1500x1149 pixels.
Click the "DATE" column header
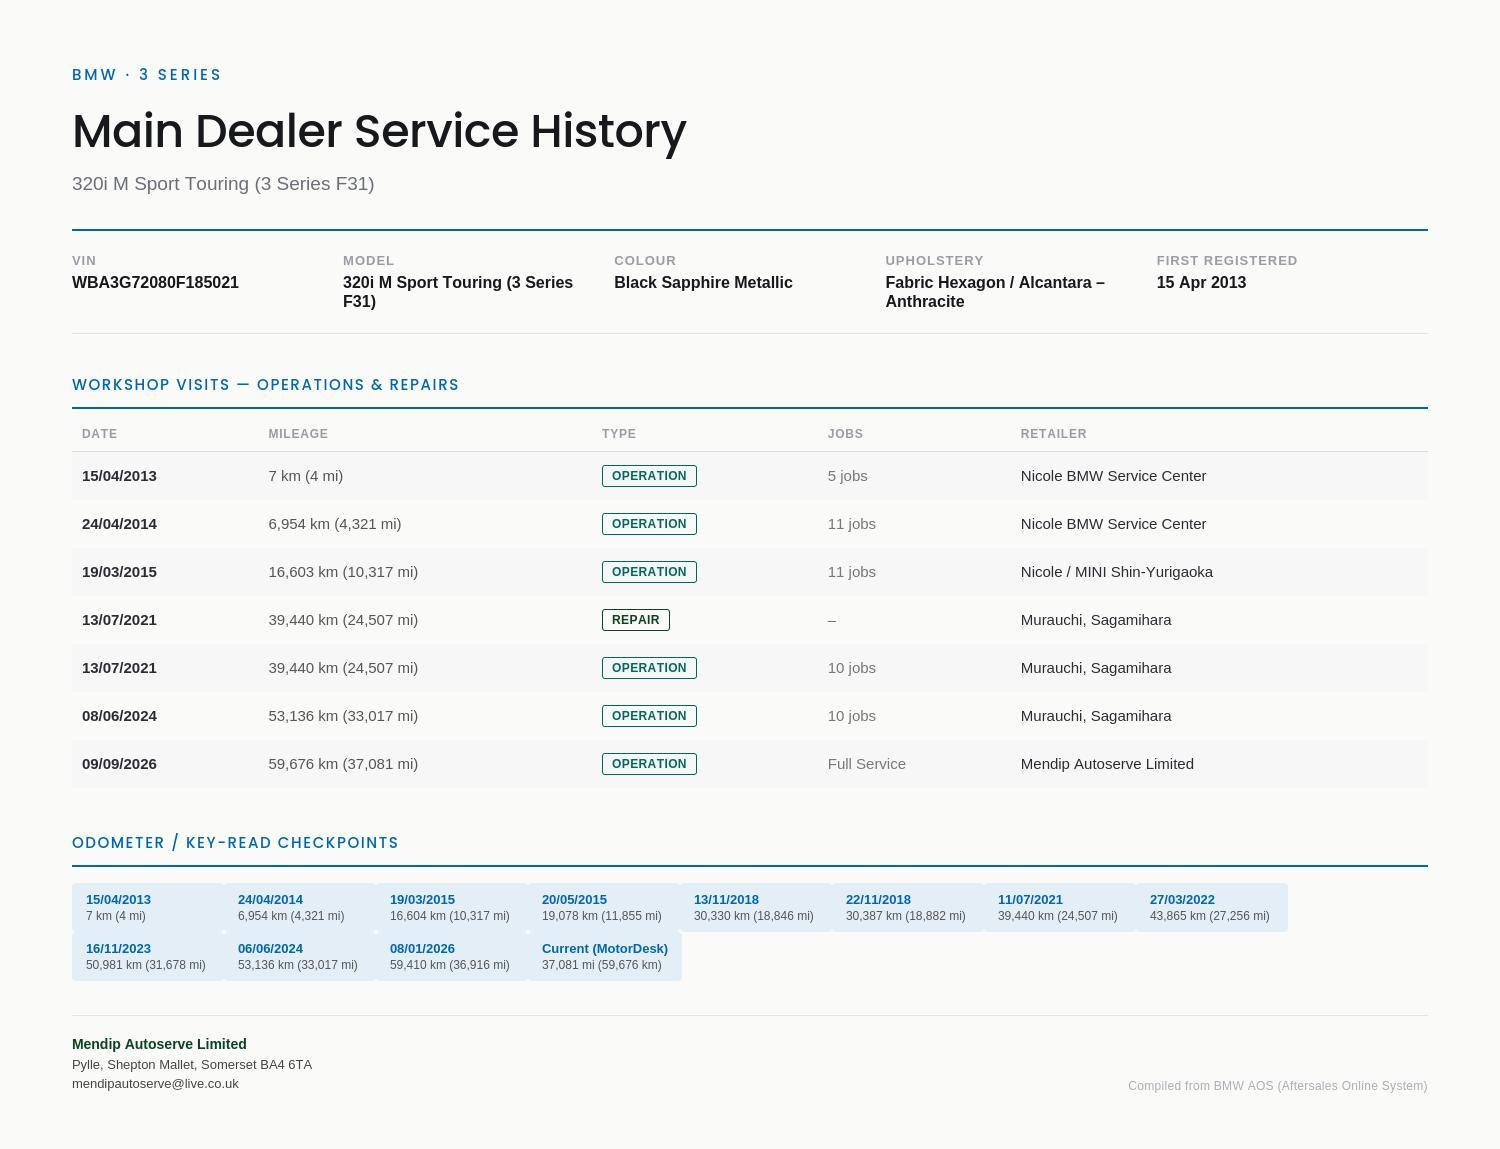click(99, 434)
